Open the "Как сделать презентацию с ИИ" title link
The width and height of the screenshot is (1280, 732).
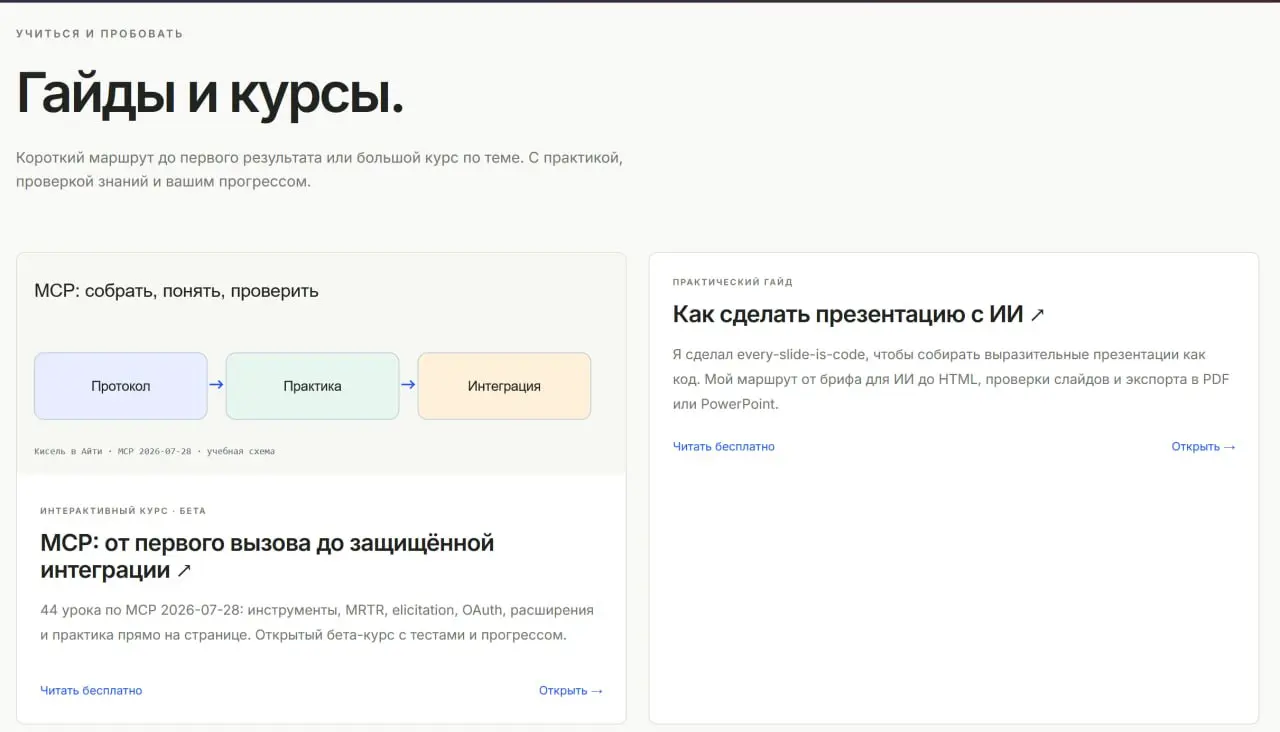858,314
